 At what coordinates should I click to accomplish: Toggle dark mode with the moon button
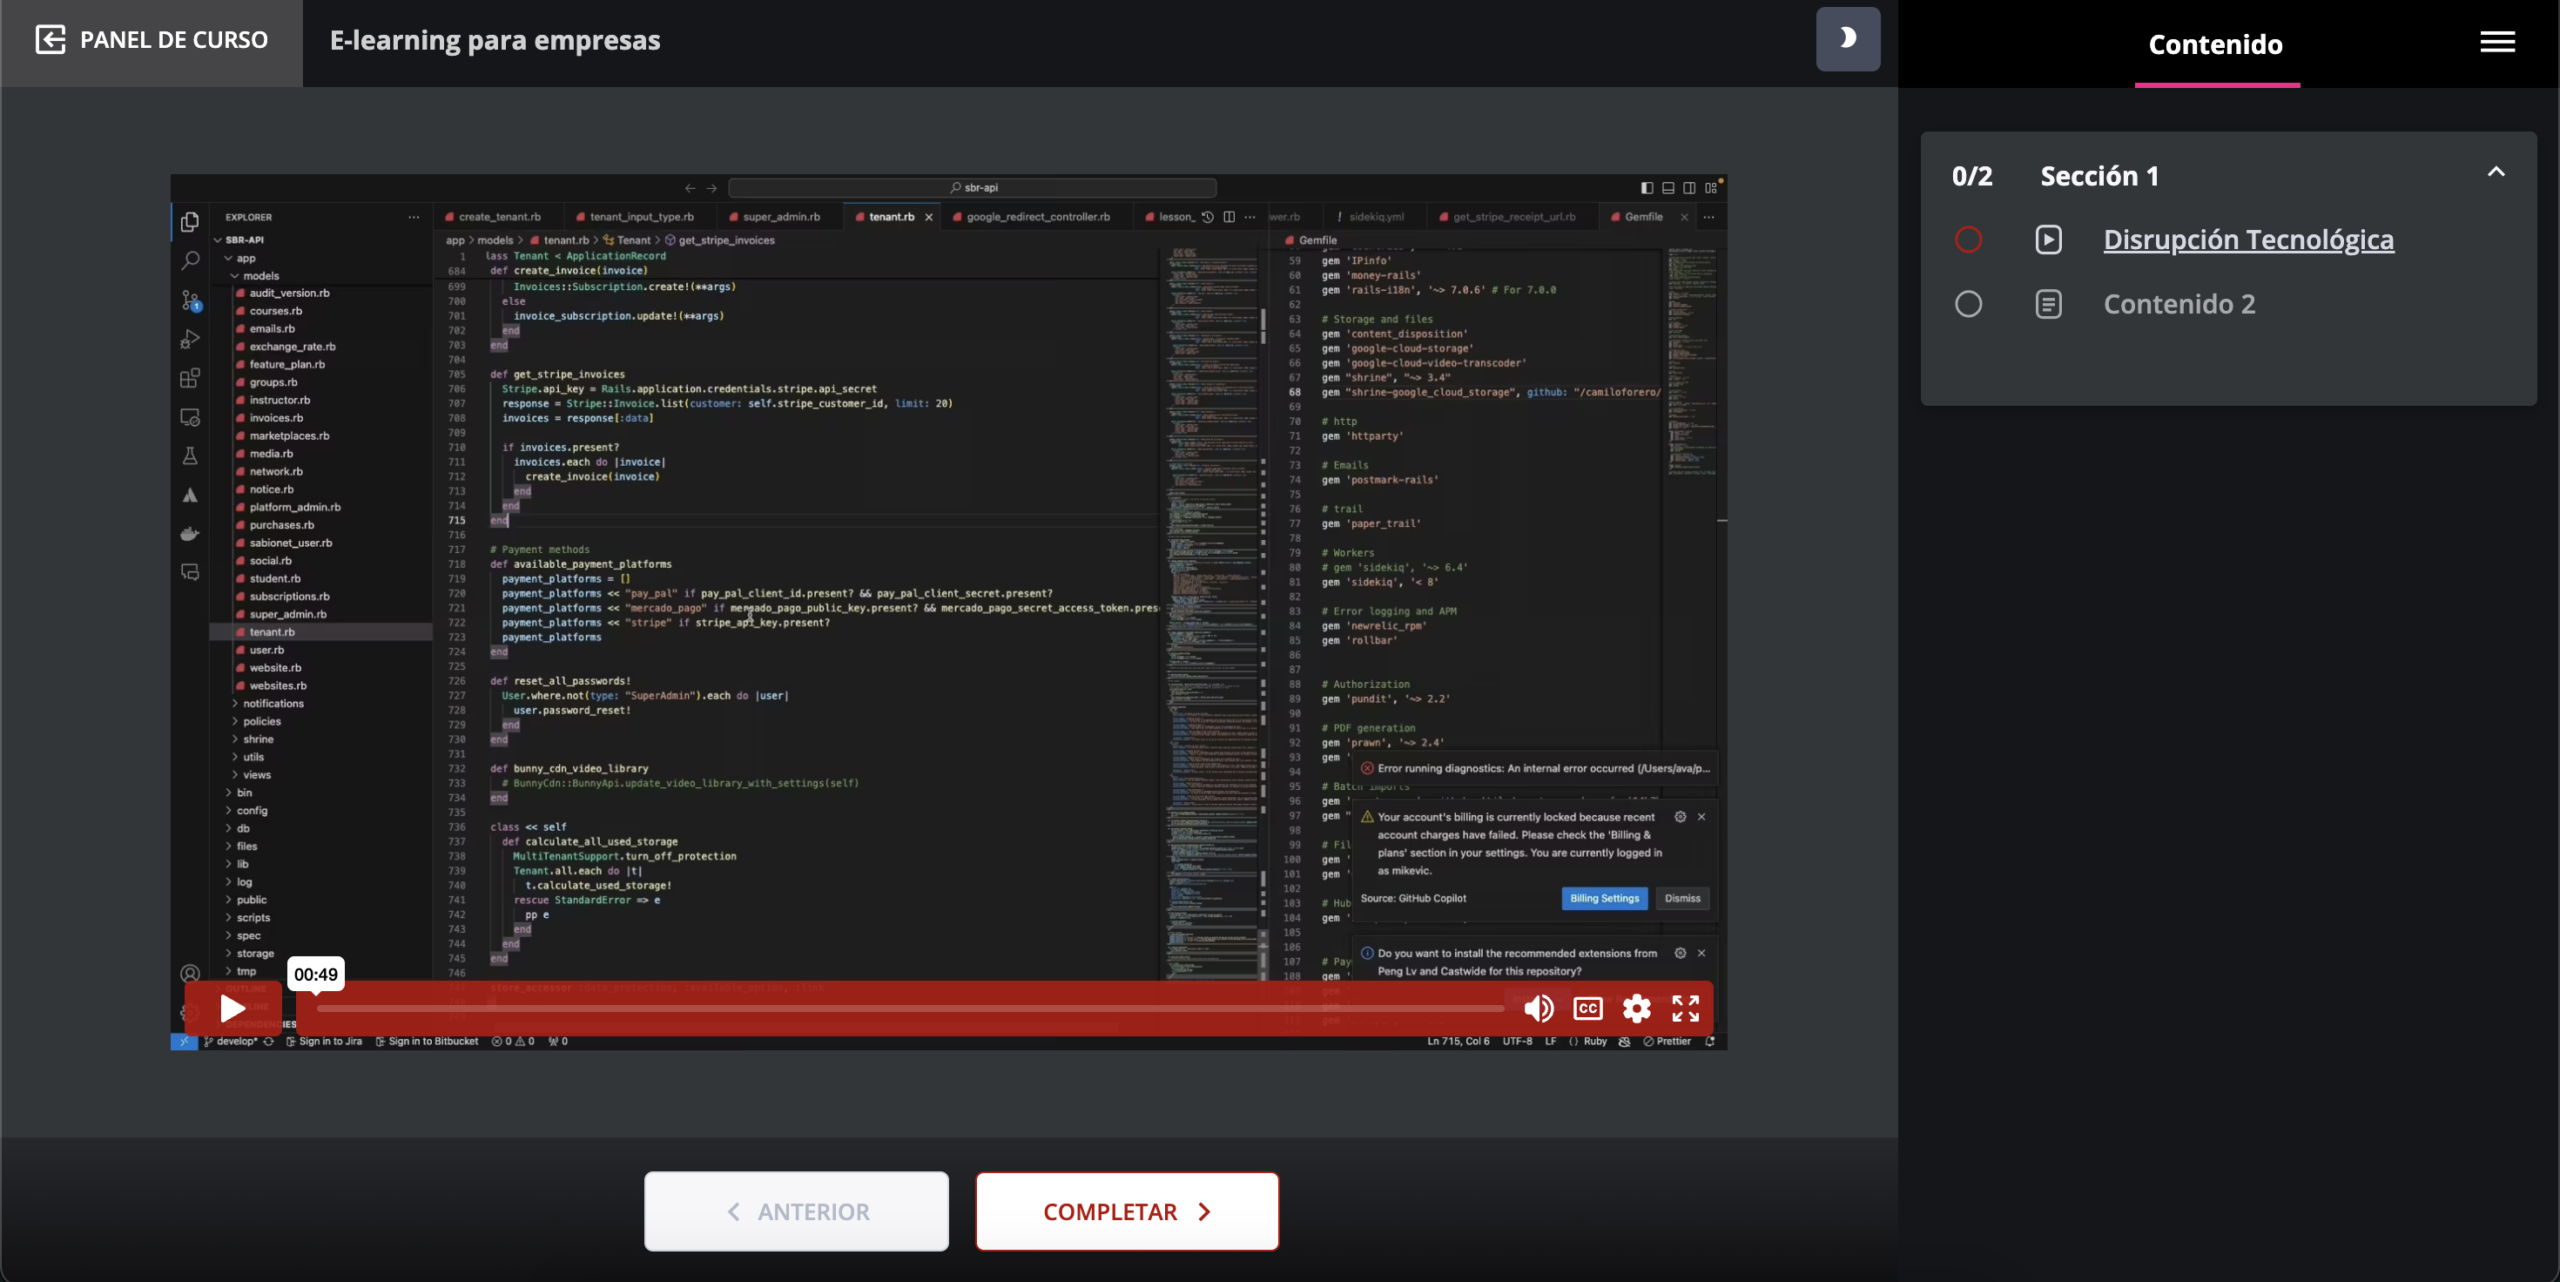[x=1848, y=39]
